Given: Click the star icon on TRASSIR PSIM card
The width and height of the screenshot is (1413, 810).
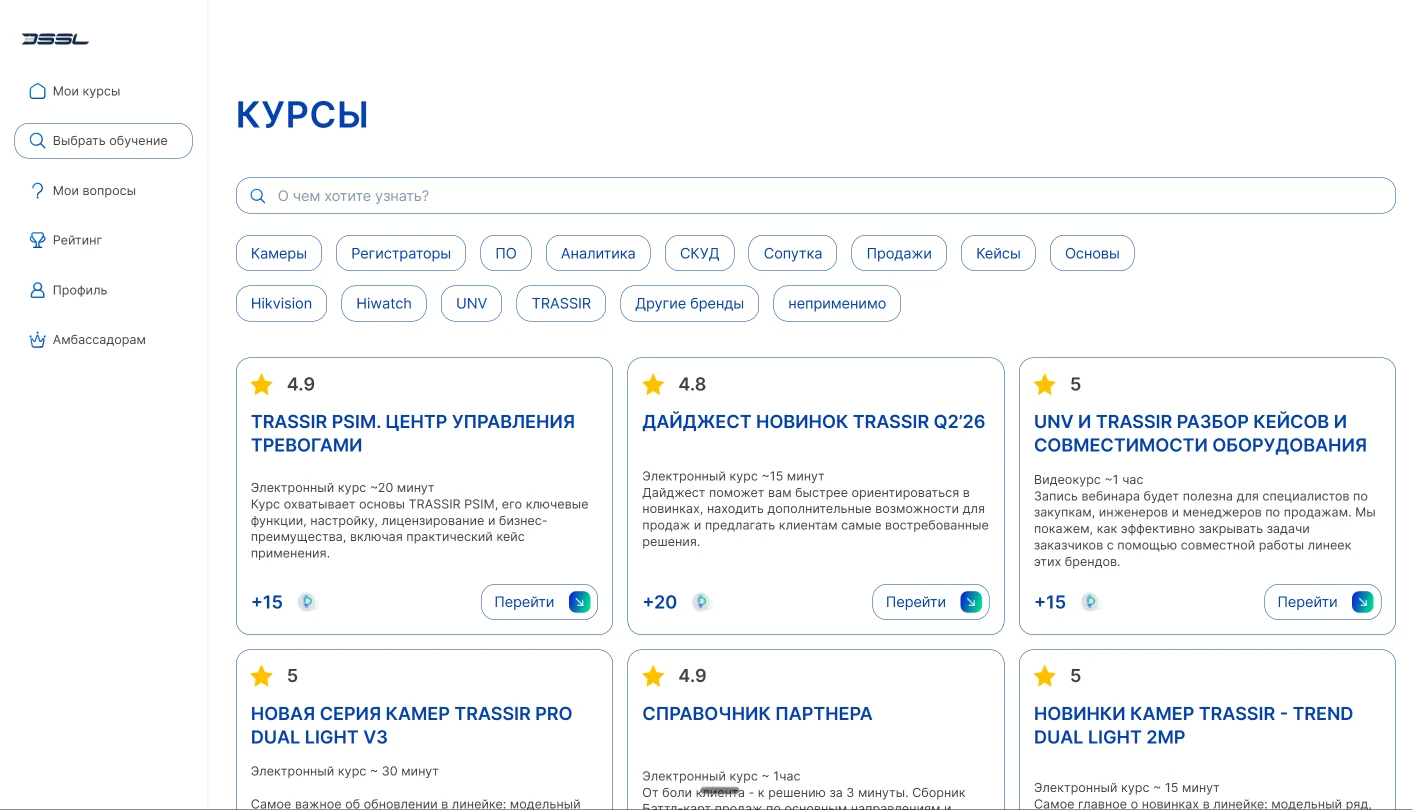Looking at the screenshot, I should click(262, 384).
